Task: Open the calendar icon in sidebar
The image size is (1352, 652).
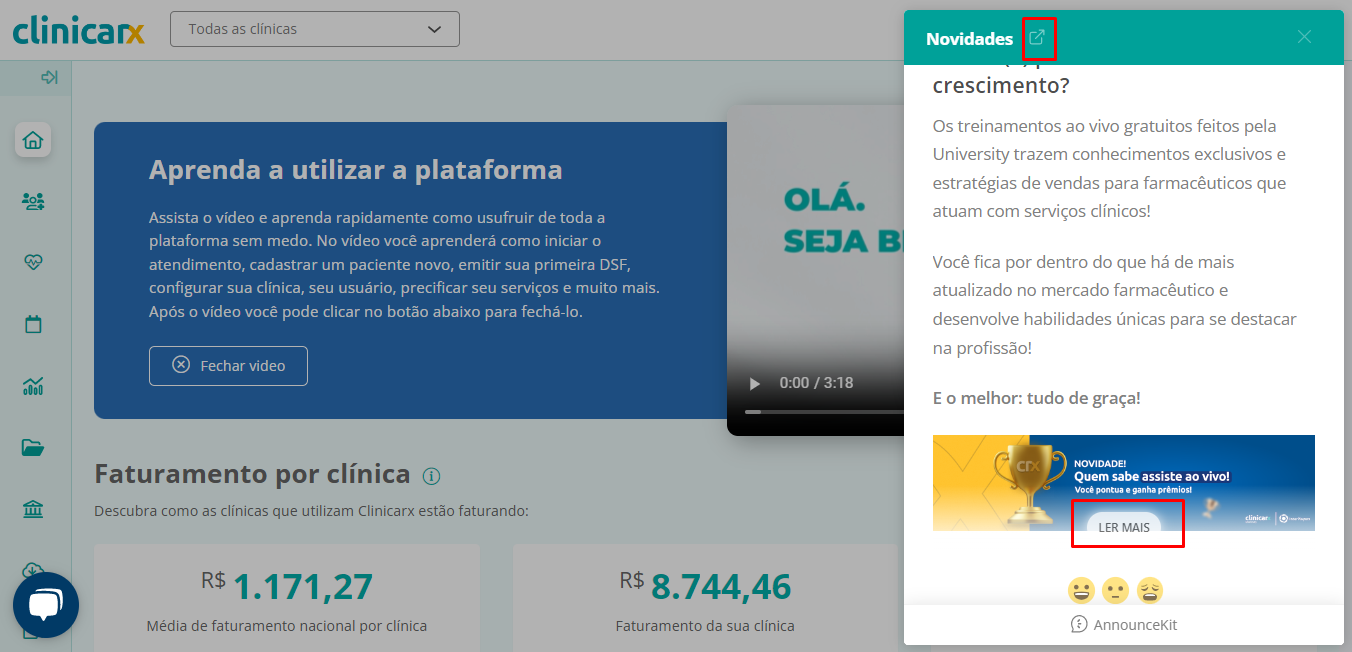Action: pos(33,325)
